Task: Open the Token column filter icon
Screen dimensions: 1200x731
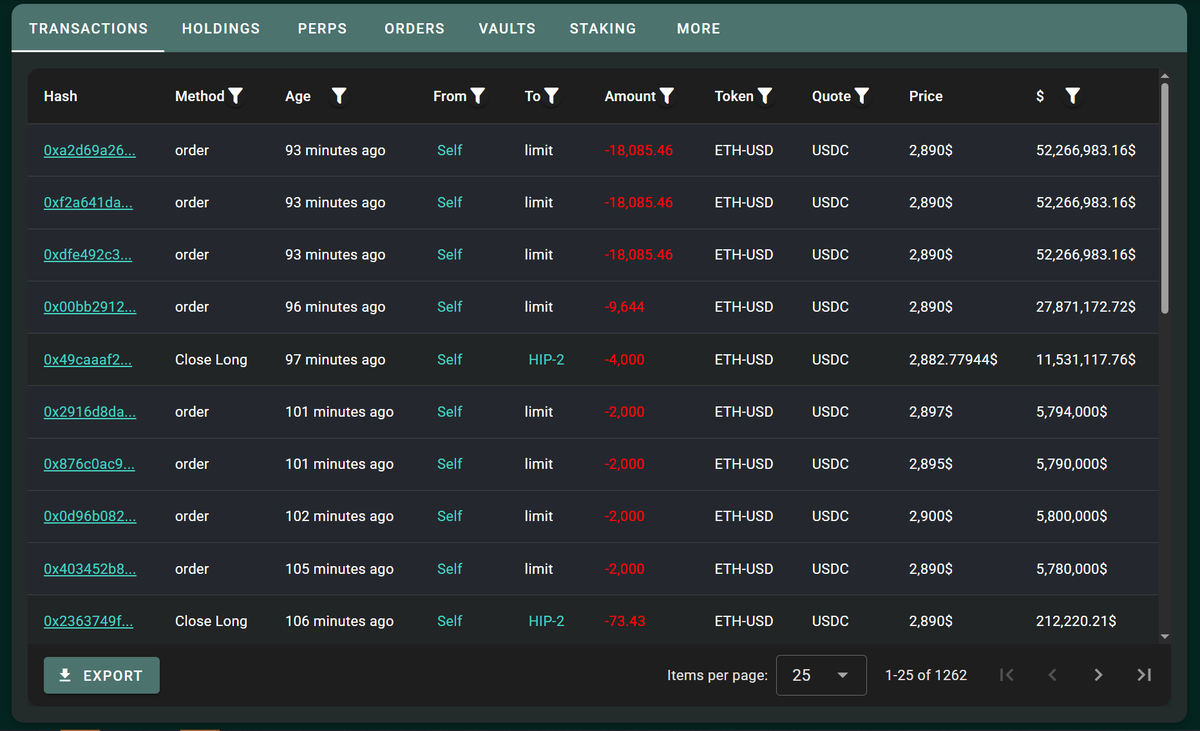Action: pos(765,96)
